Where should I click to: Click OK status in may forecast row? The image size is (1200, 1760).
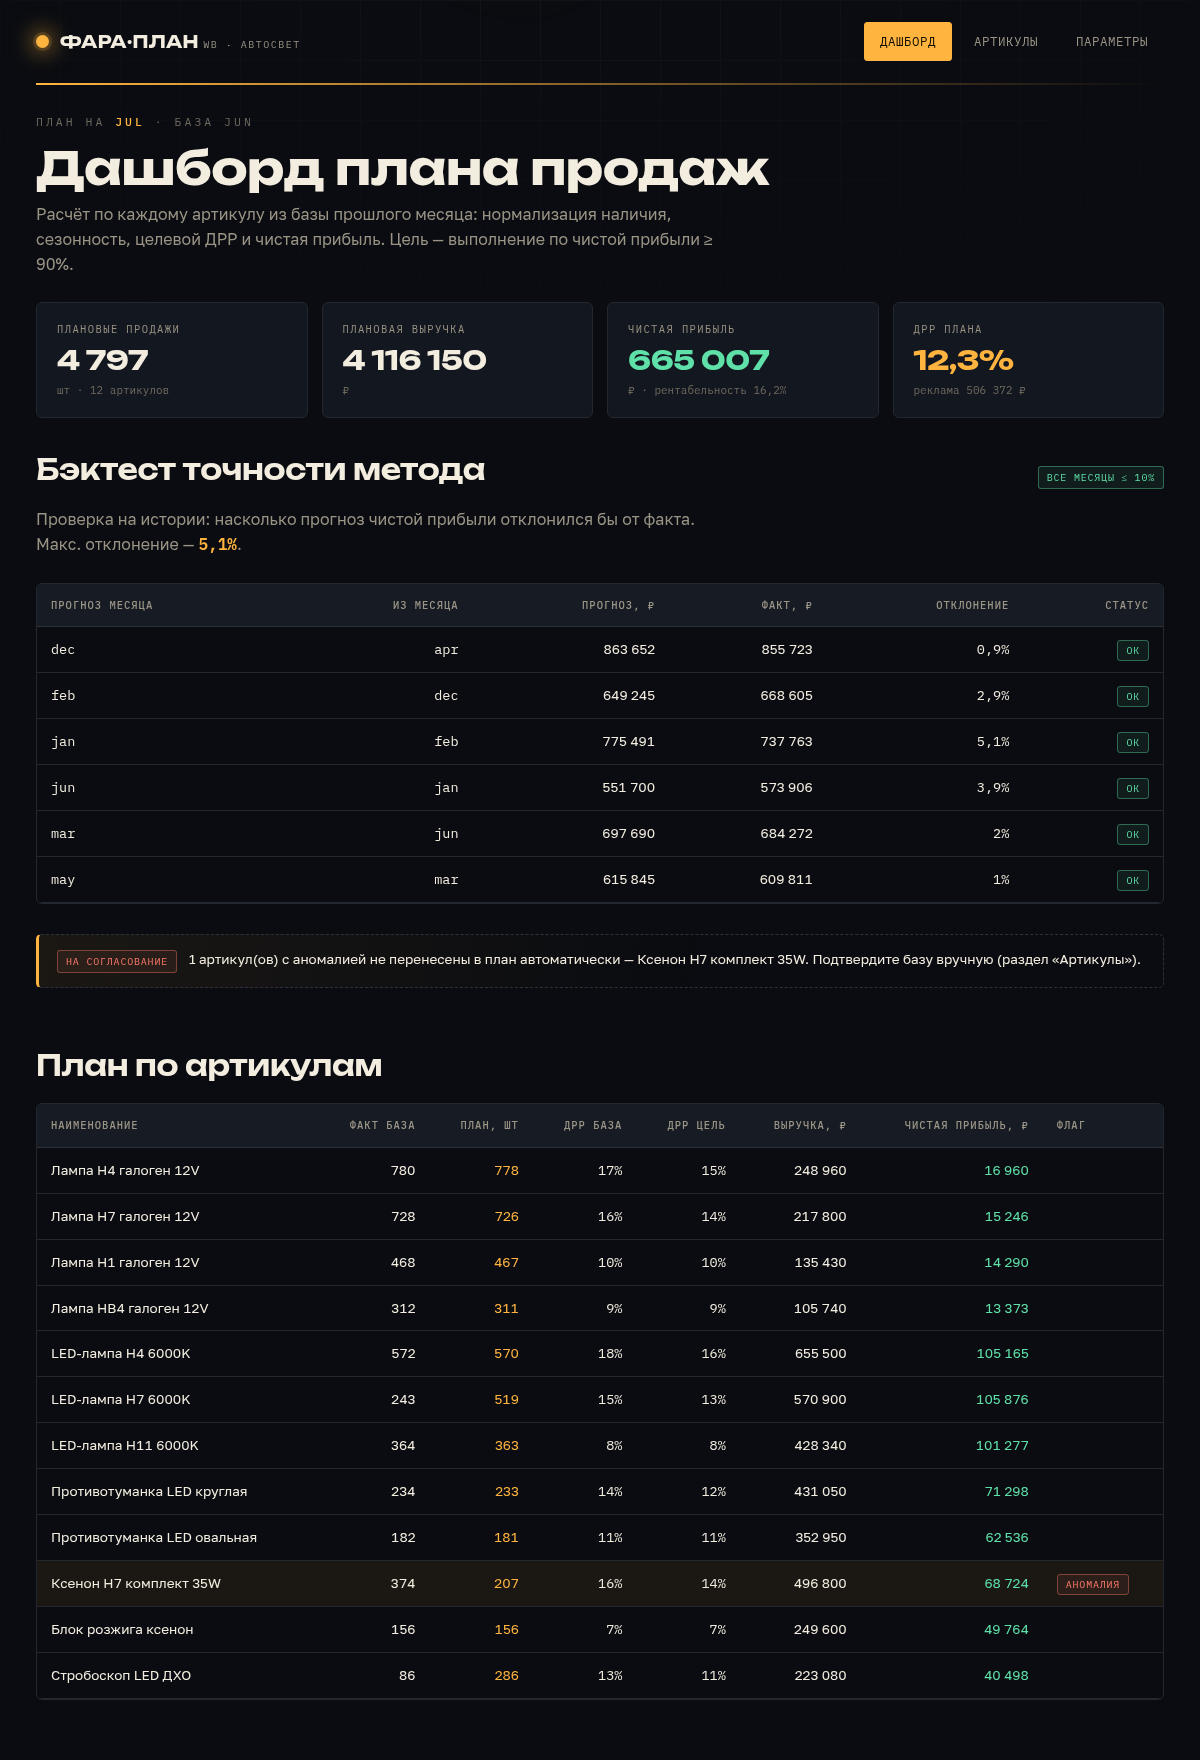[x=1132, y=881]
